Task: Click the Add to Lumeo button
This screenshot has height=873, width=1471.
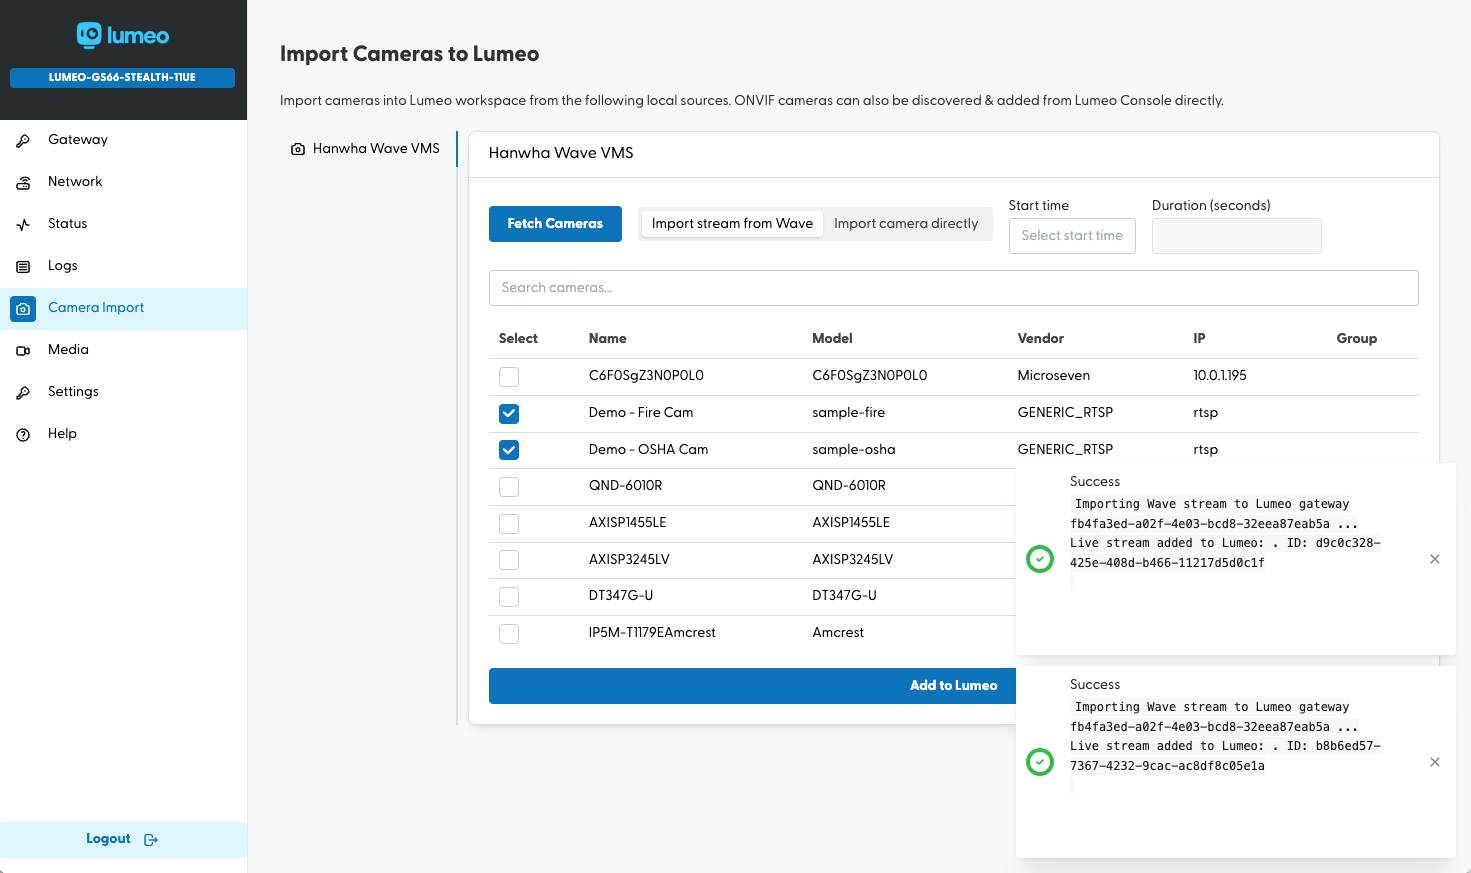Action: pyautogui.click(x=953, y=686)
